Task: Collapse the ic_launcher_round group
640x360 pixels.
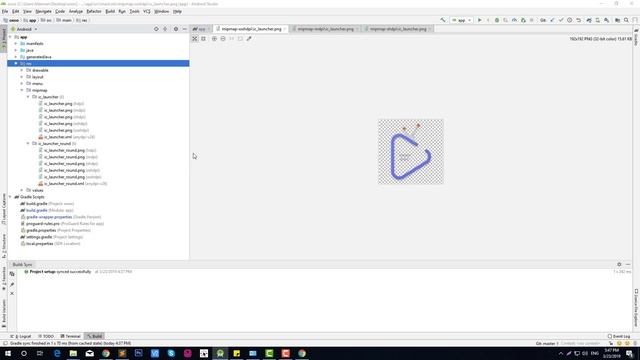Action: tap(28, 144)
